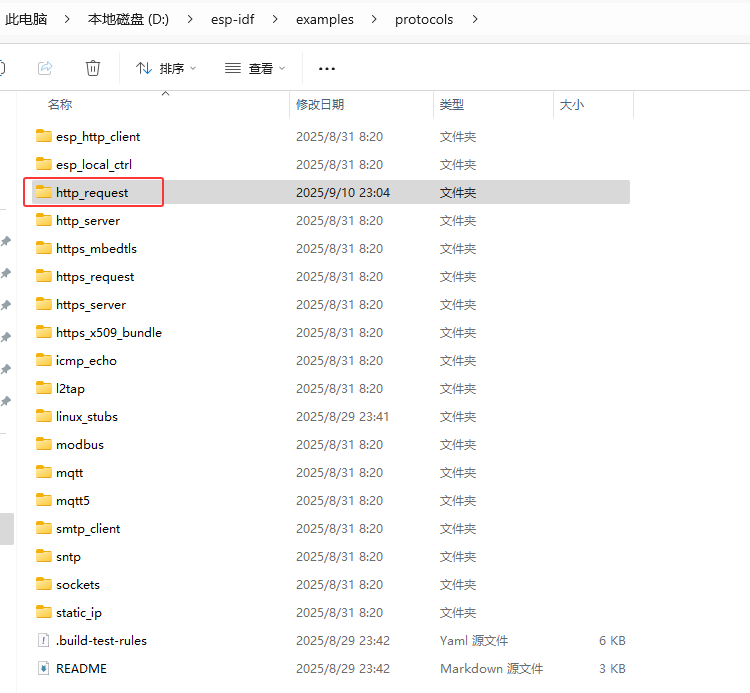The image size is (750, 693).
Task: Click the esp_http_client folder icon
Action: tap(44, 136)
